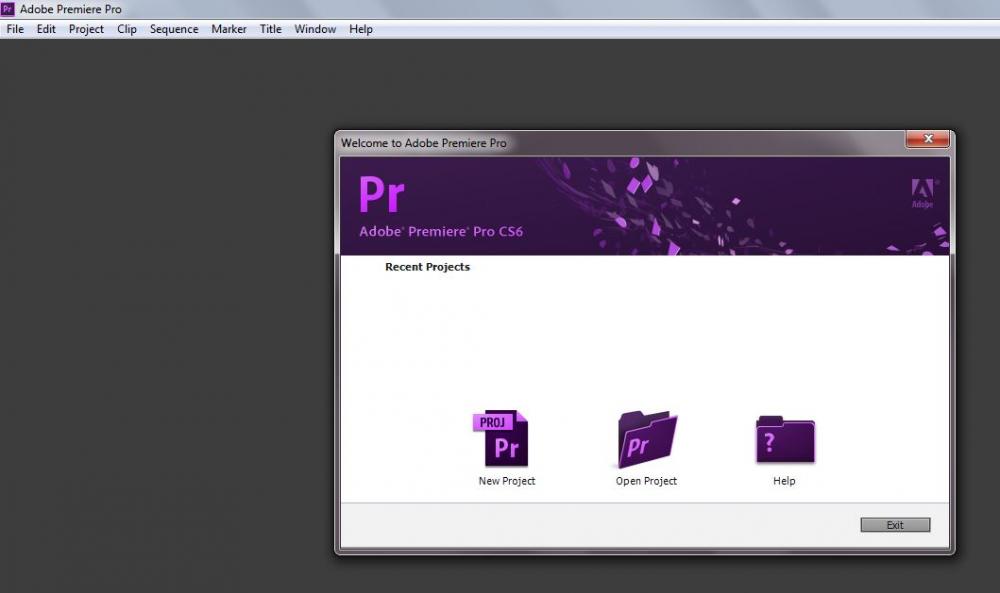1000x593 pixels.
Task: Open the Marker menu
Action: pos(229,29)
